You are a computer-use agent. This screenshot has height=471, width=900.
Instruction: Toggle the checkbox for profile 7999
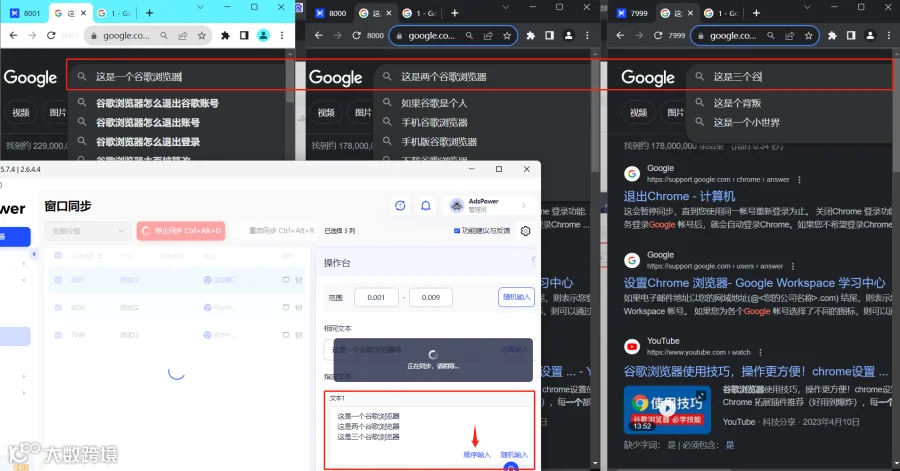58,335
